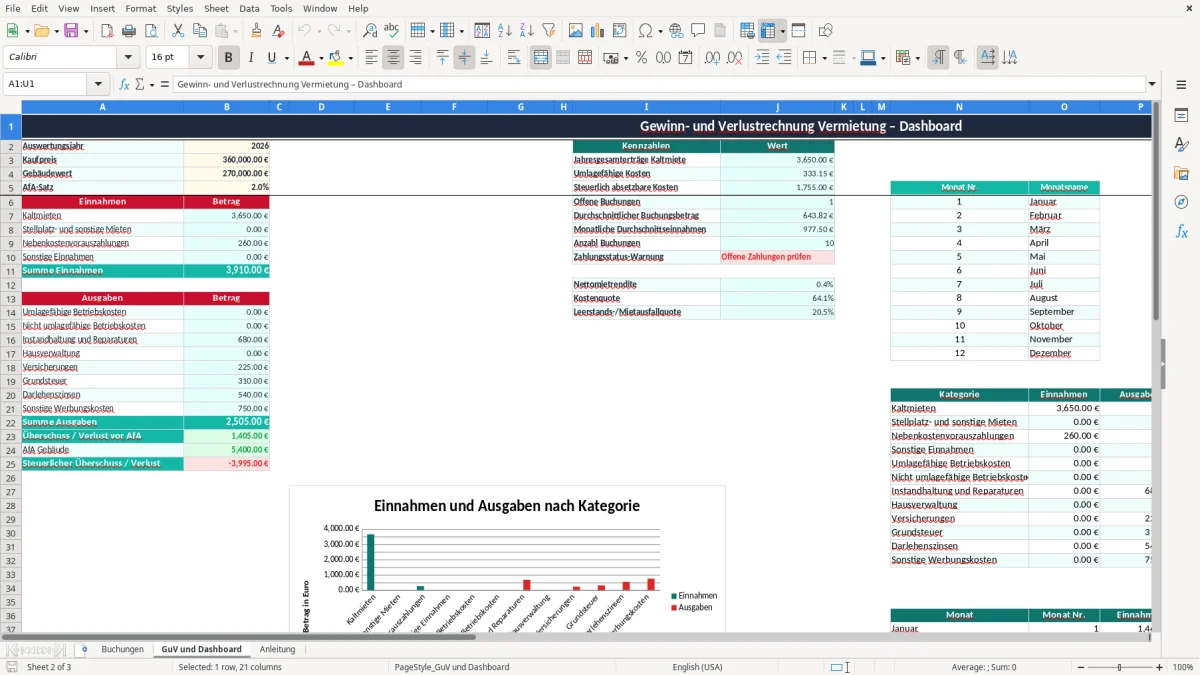Insert a chart

(x=598, y=31)
